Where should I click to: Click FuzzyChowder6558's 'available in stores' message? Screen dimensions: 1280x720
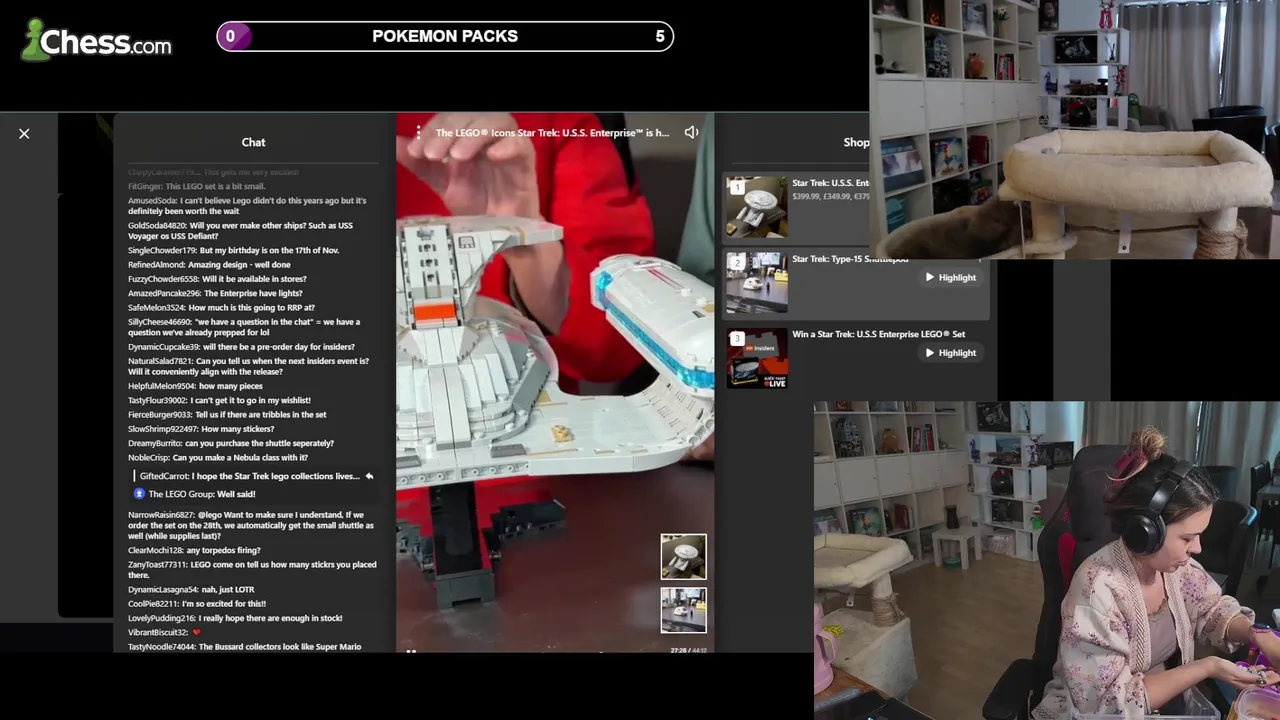(217, 279)
